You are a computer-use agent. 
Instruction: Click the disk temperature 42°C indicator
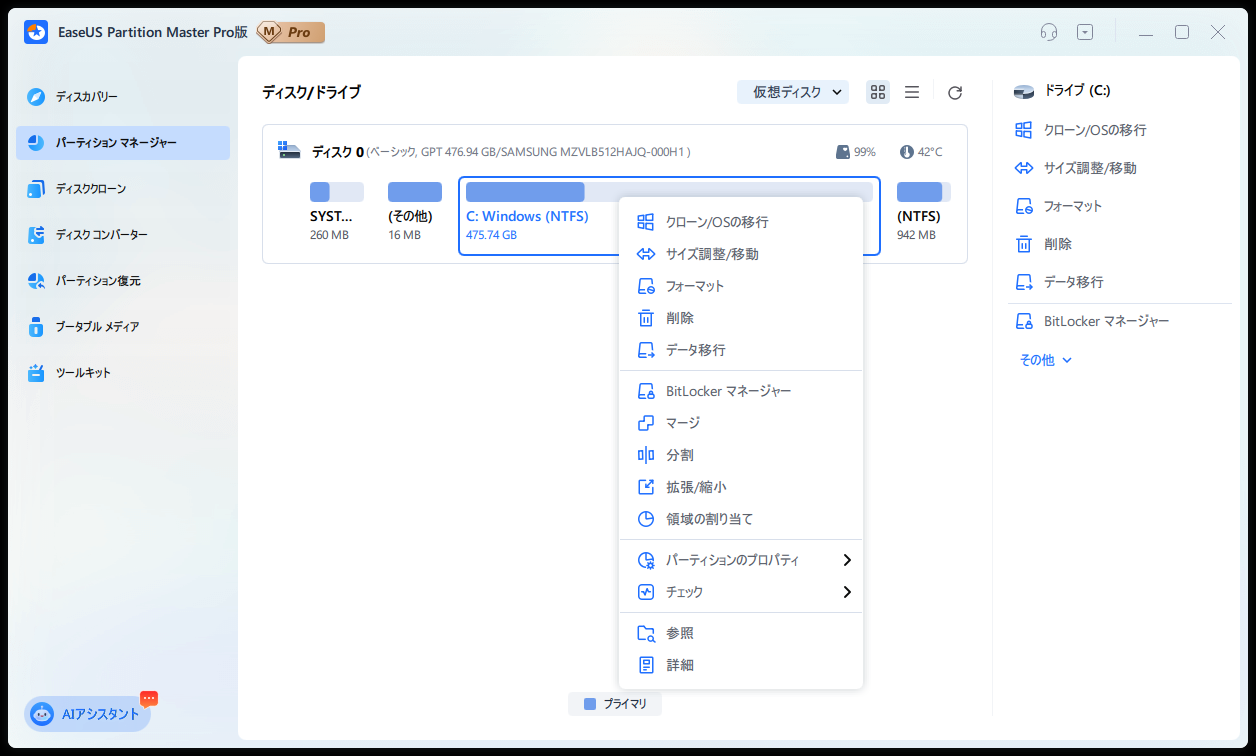(x=921, y=152)
